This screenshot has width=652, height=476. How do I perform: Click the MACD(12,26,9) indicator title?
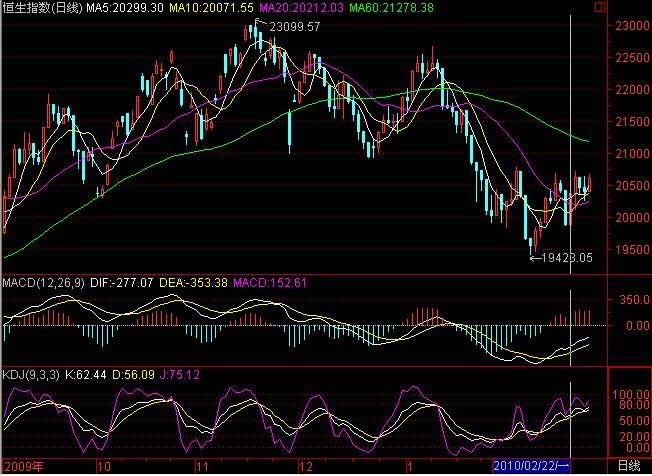tap(43, 283)
